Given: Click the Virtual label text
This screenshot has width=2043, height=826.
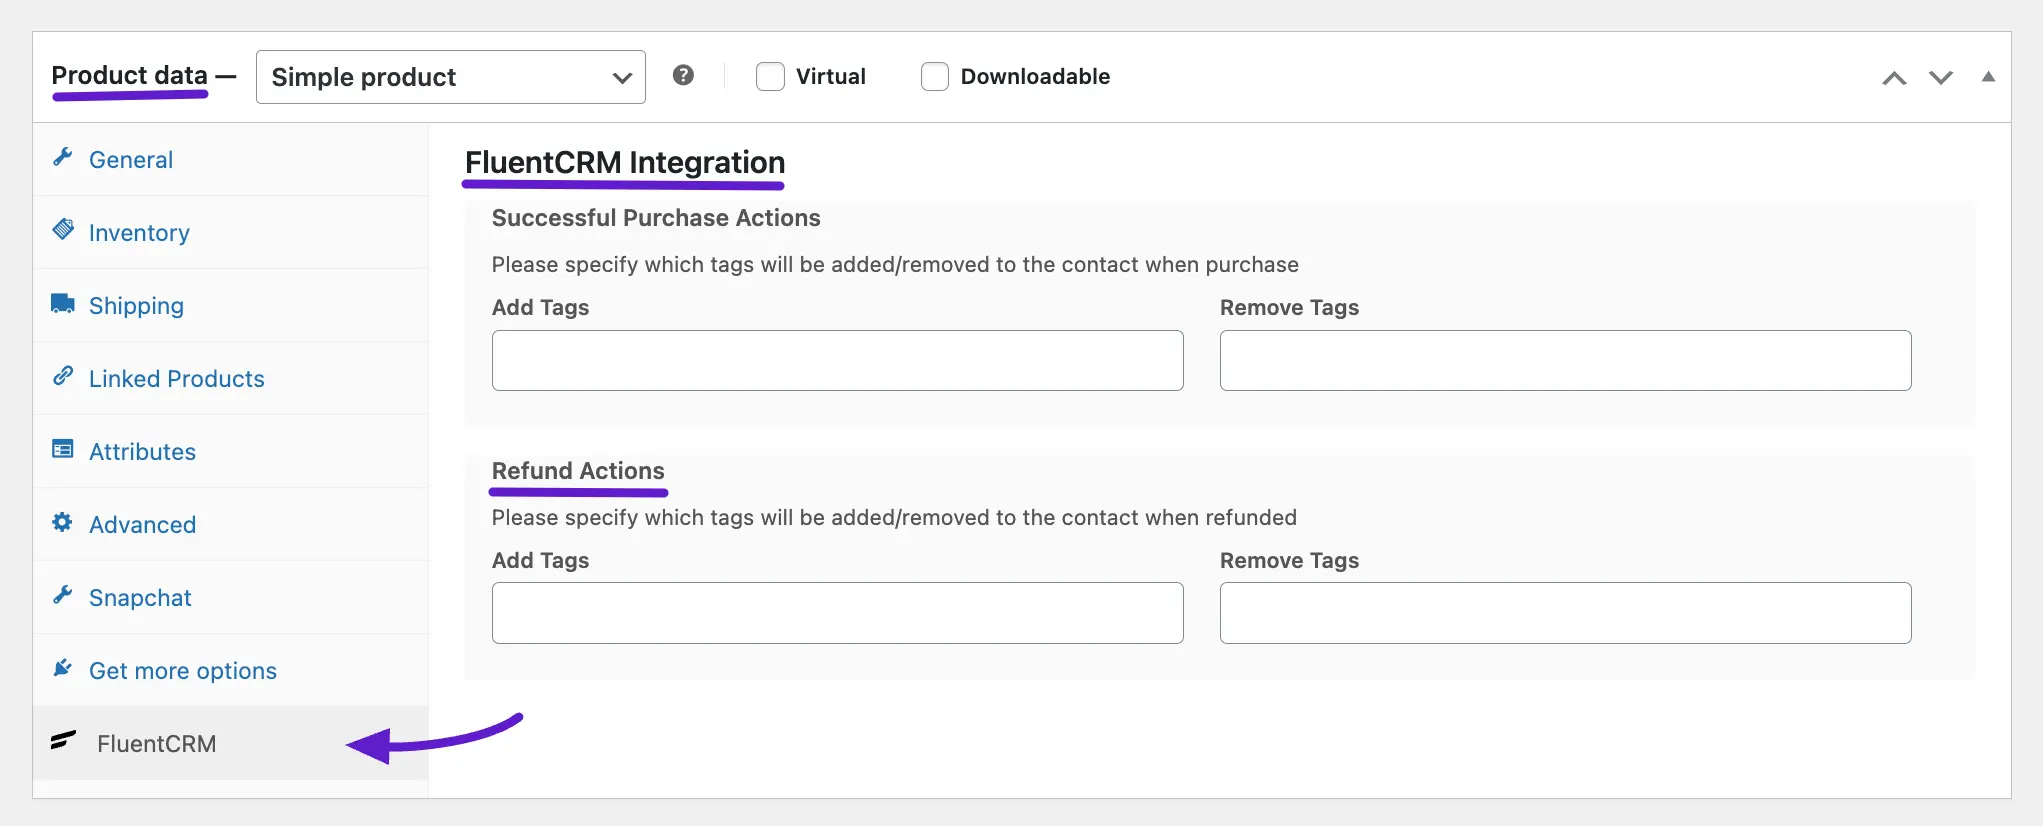Looking at the screenshot, I should pos(831,77).
